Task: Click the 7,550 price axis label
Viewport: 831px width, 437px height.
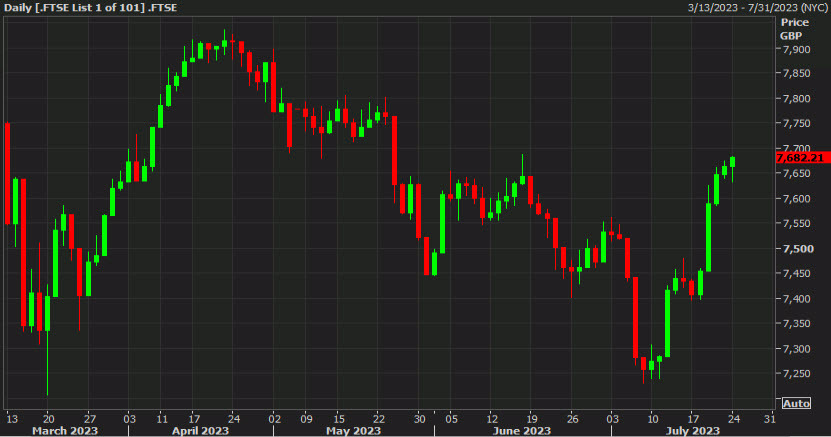Action: pyautogui.click(x=797, y=224)
